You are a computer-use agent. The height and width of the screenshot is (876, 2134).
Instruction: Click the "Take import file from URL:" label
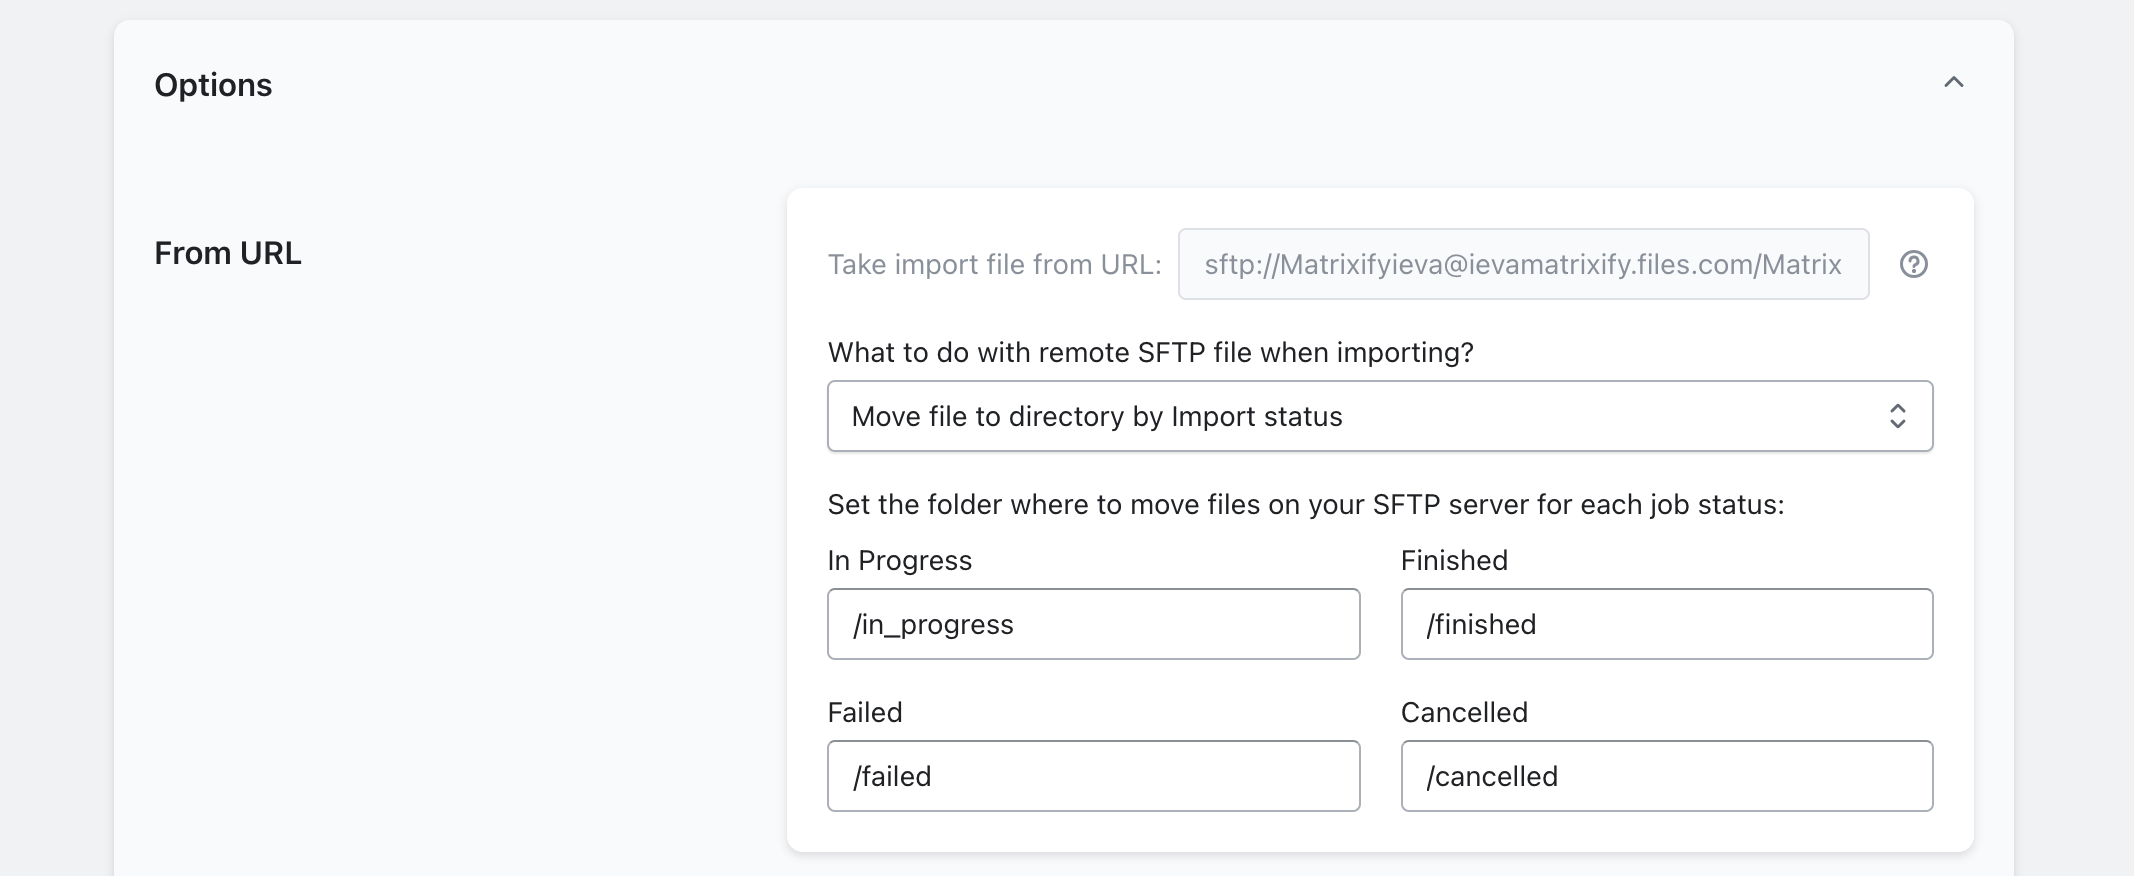click(994, 264)
